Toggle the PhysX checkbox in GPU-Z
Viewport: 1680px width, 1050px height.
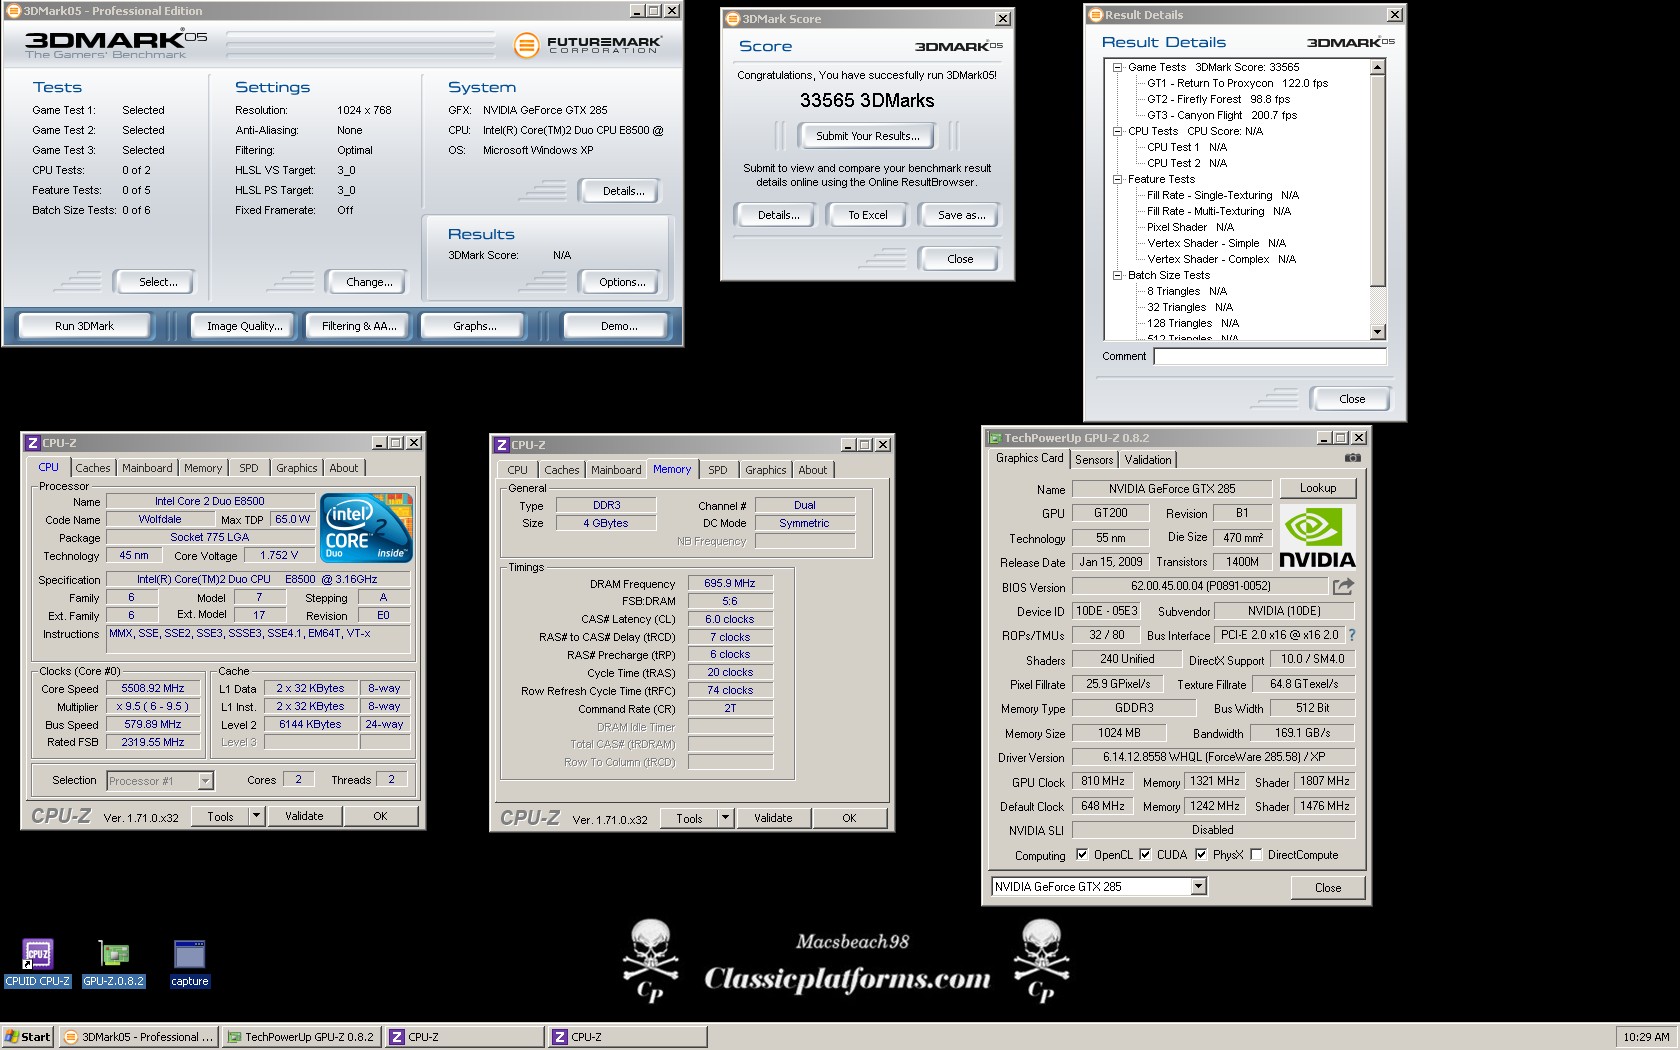pos(1201,855)
